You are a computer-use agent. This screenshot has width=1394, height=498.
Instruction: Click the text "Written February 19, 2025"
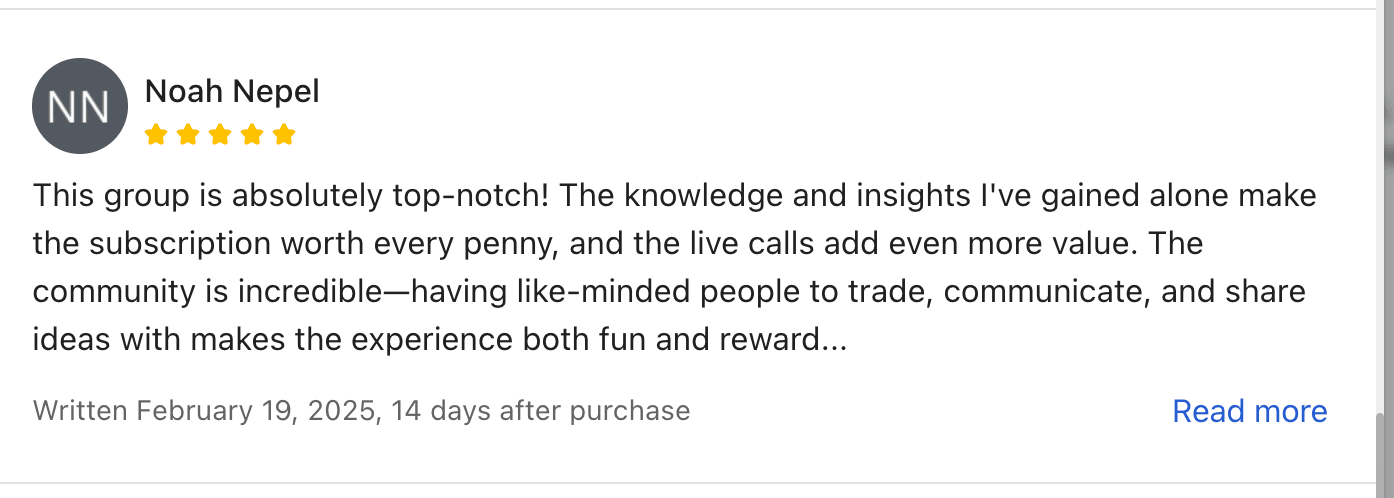click(x=206, y=411)
